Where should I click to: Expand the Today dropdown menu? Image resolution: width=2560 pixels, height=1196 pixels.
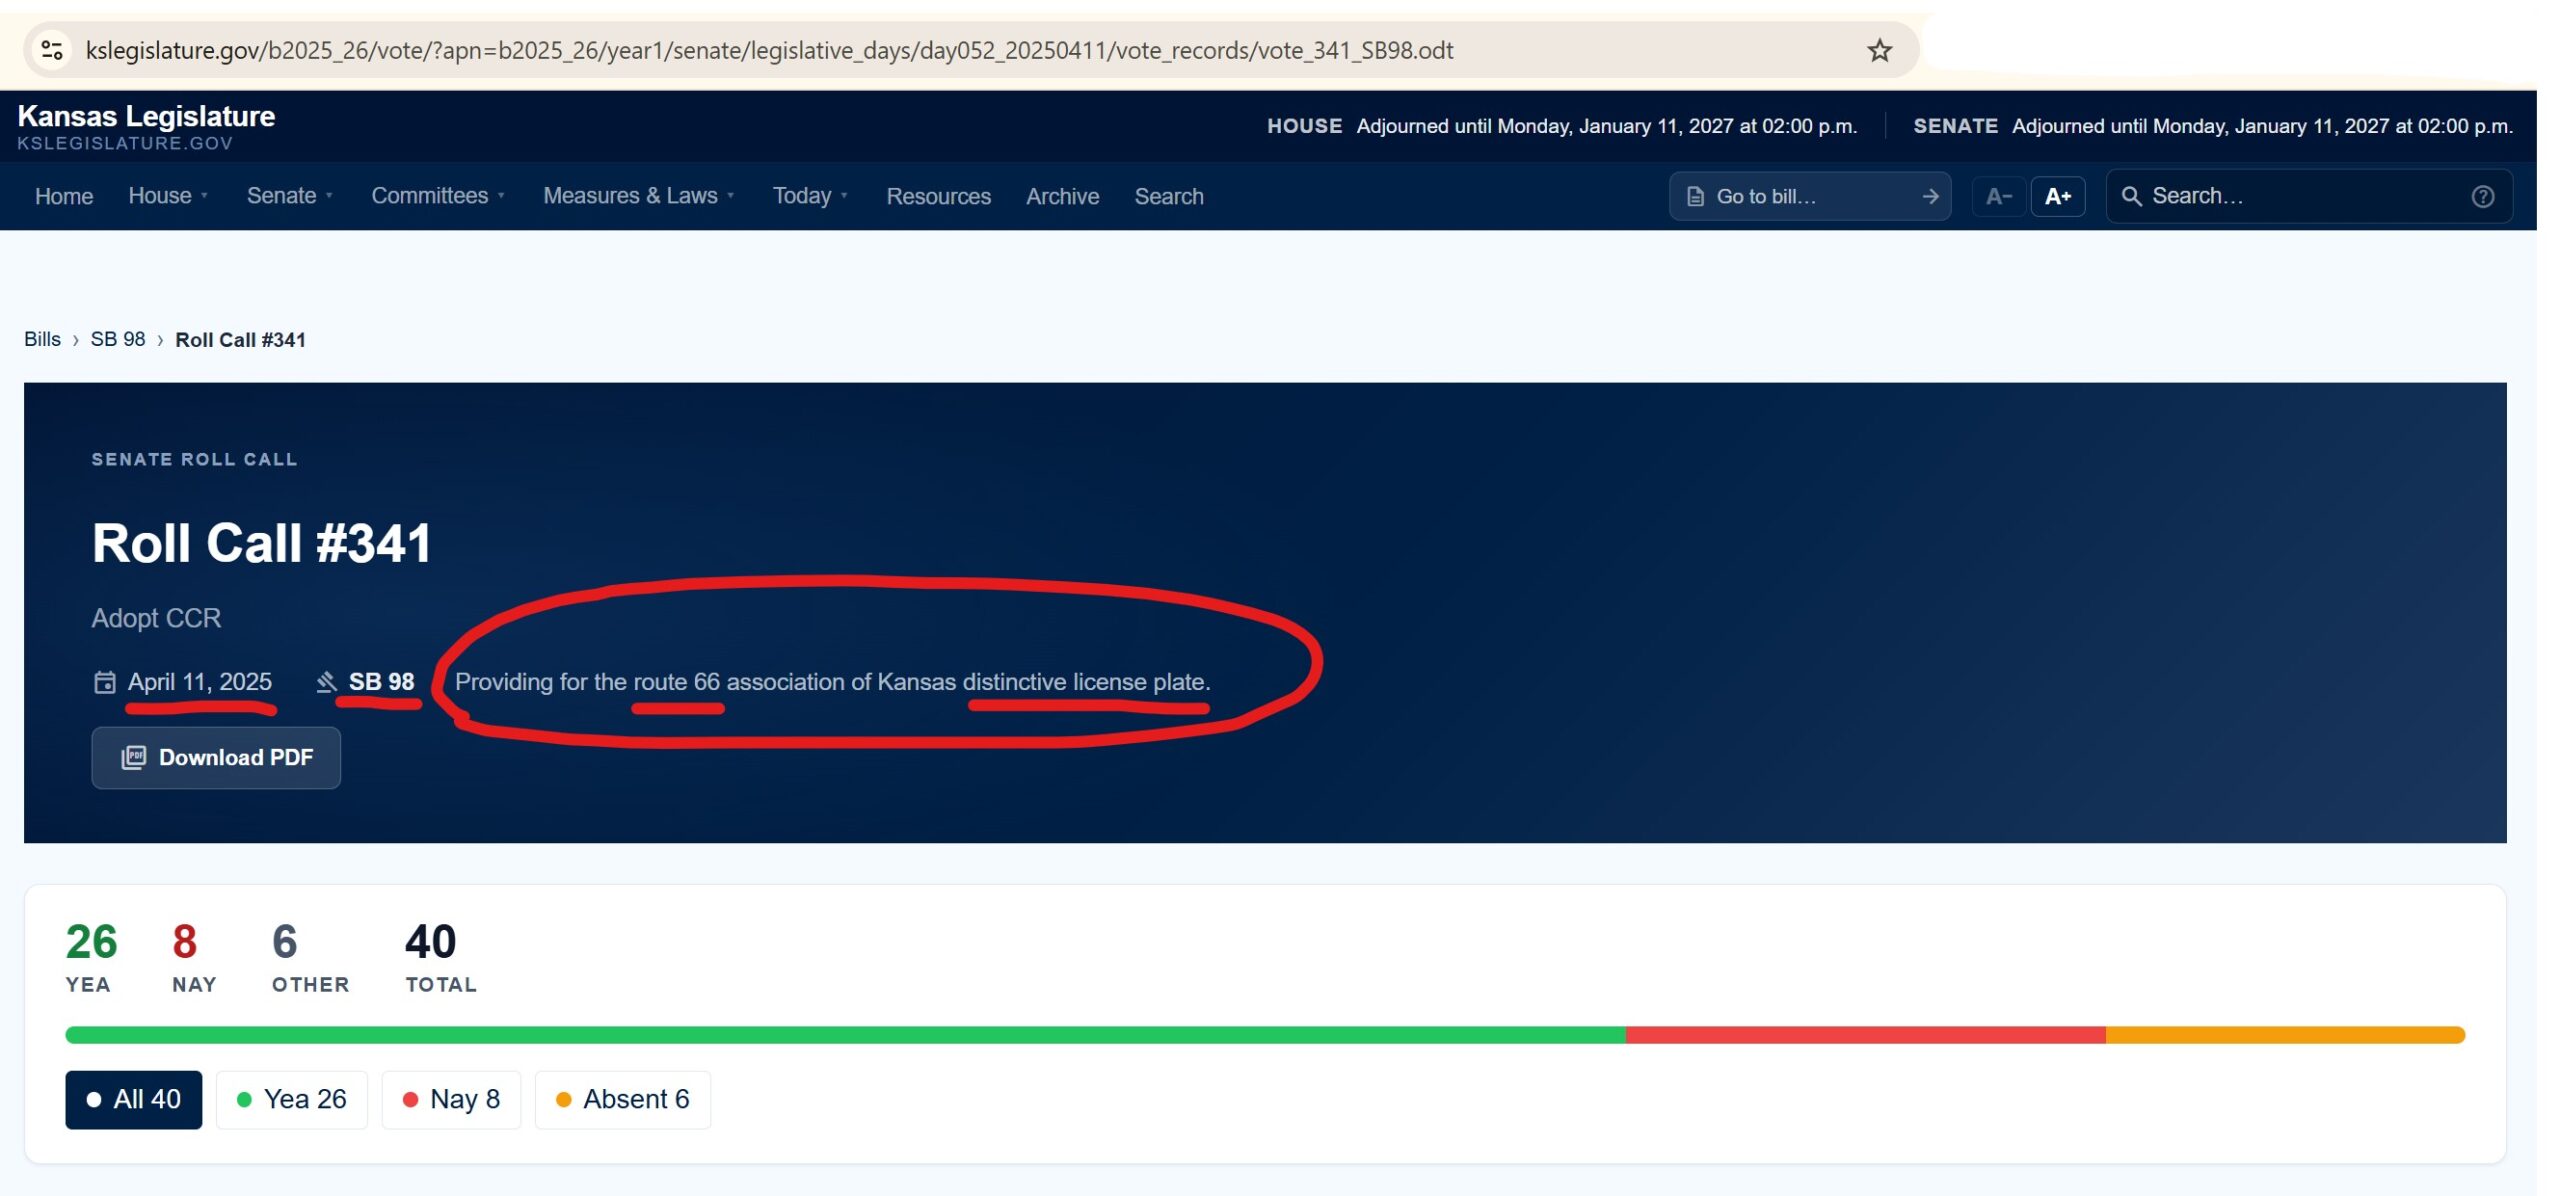pos(811,197)
